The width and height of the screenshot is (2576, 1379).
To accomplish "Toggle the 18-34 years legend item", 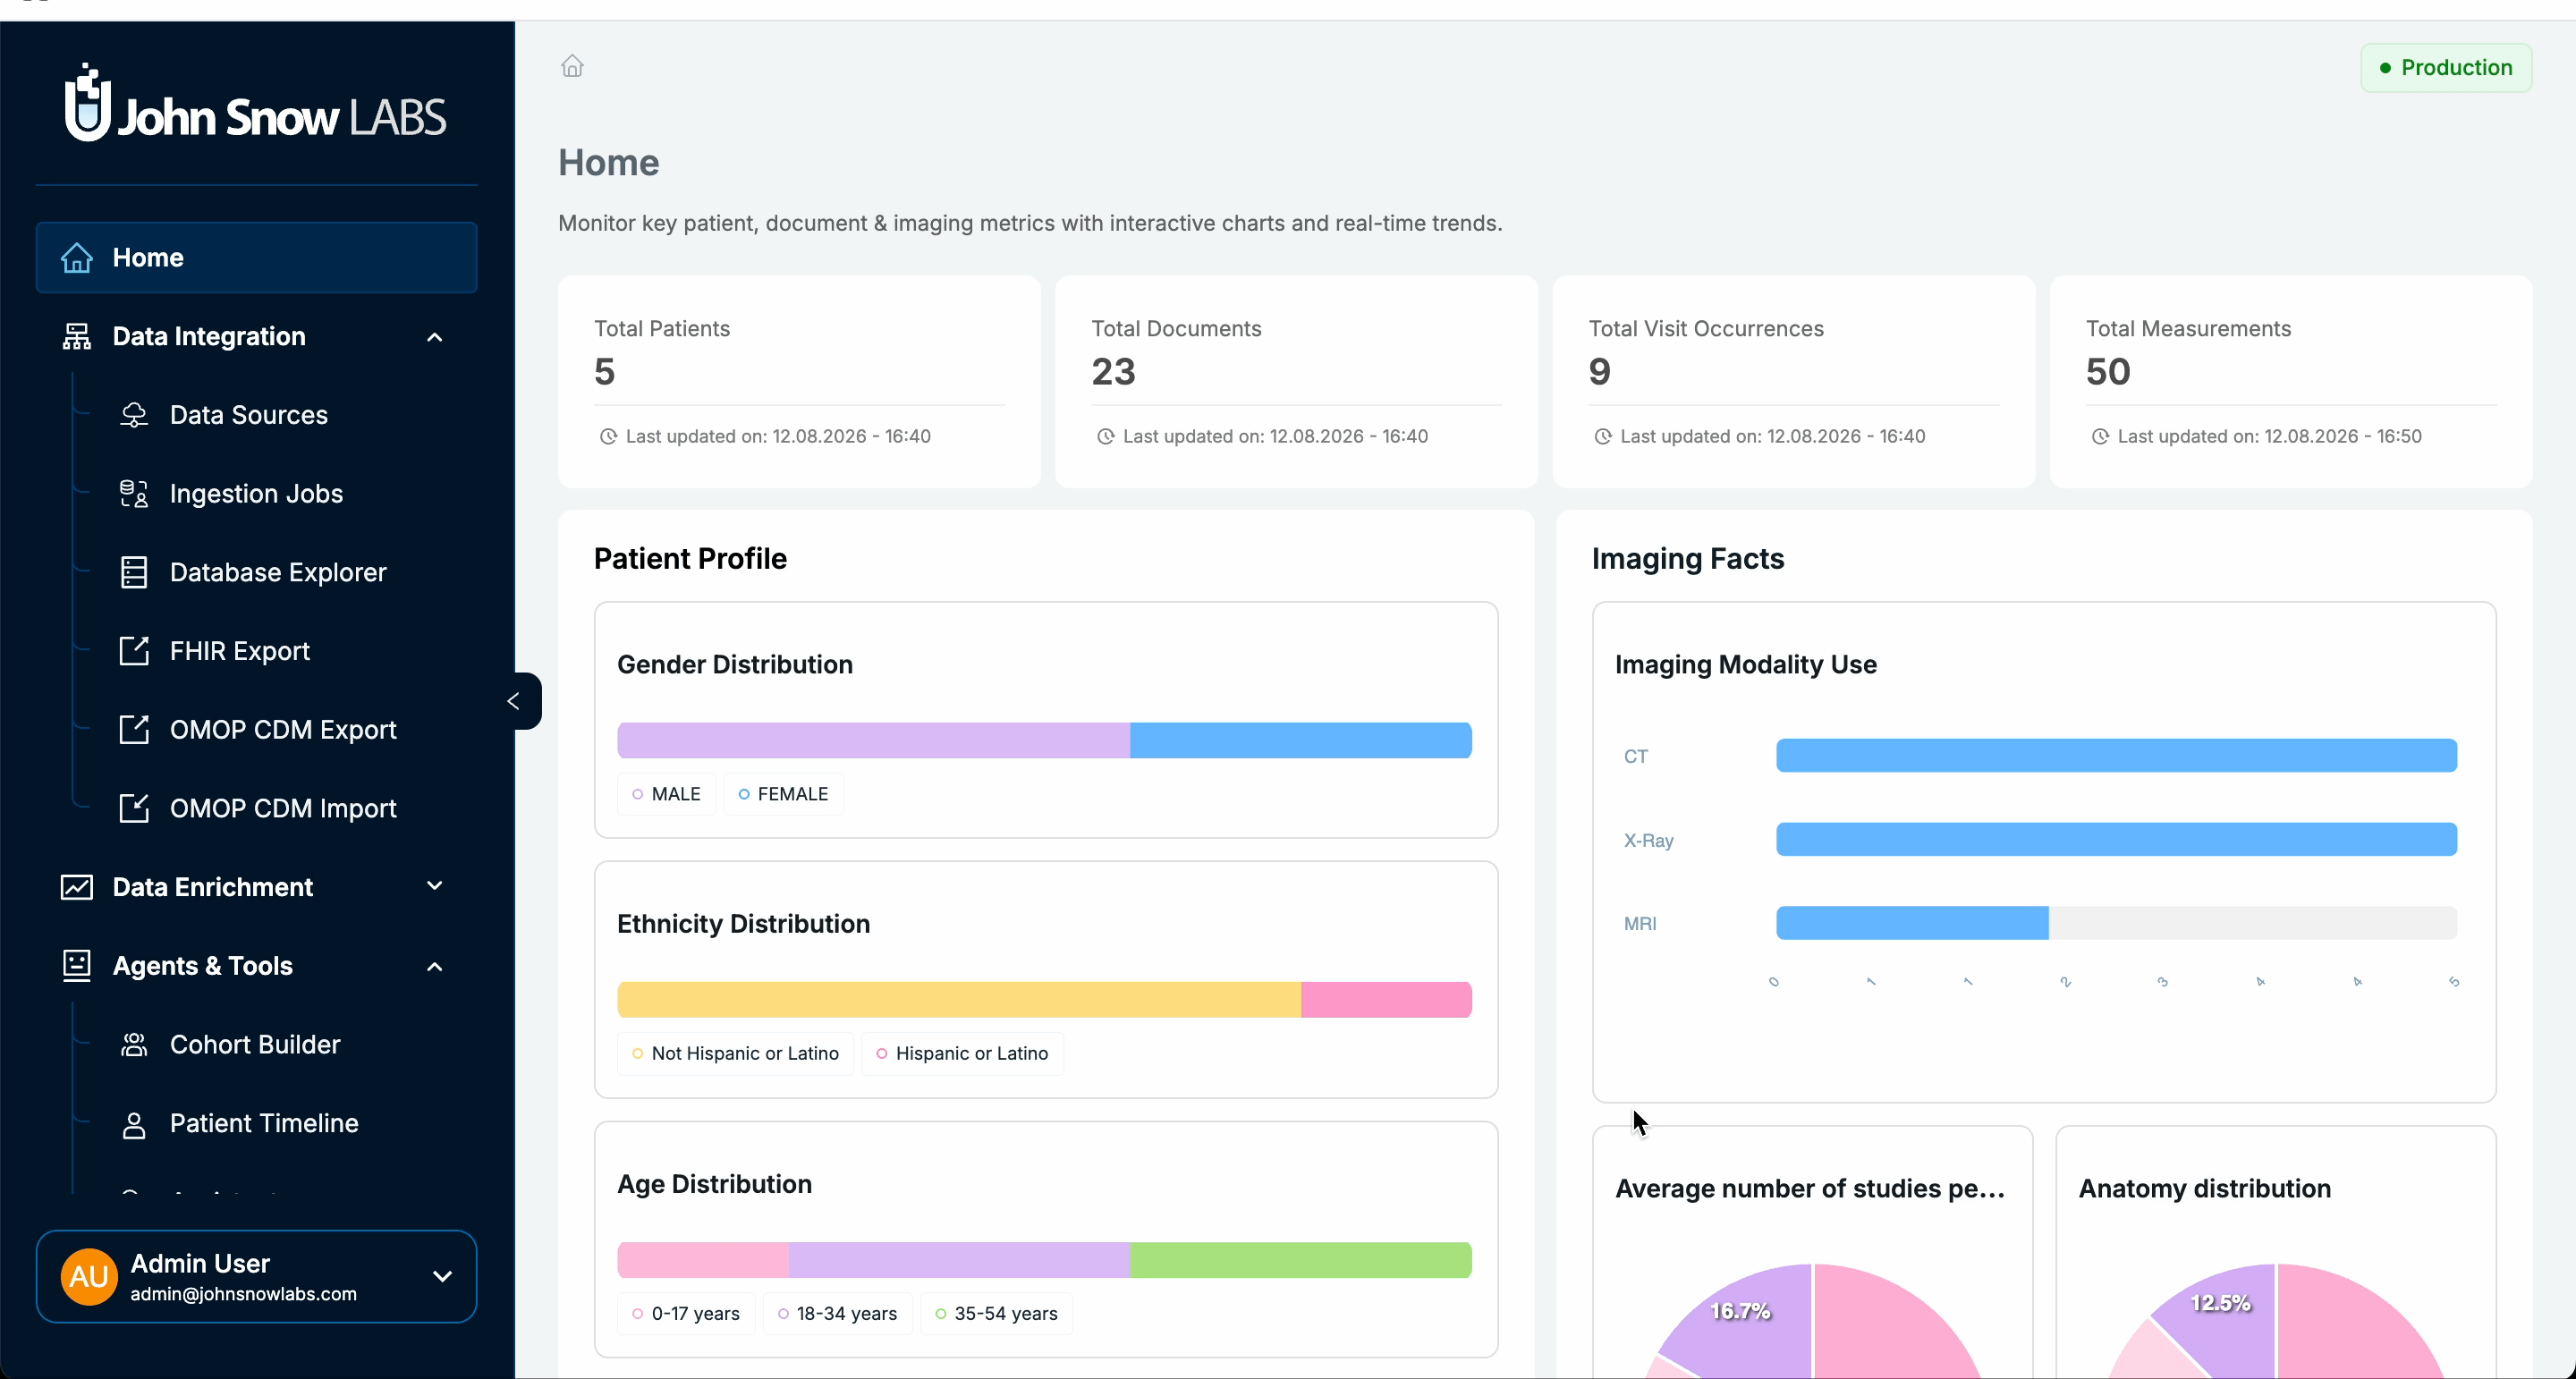I will [x=838, y=1314].
